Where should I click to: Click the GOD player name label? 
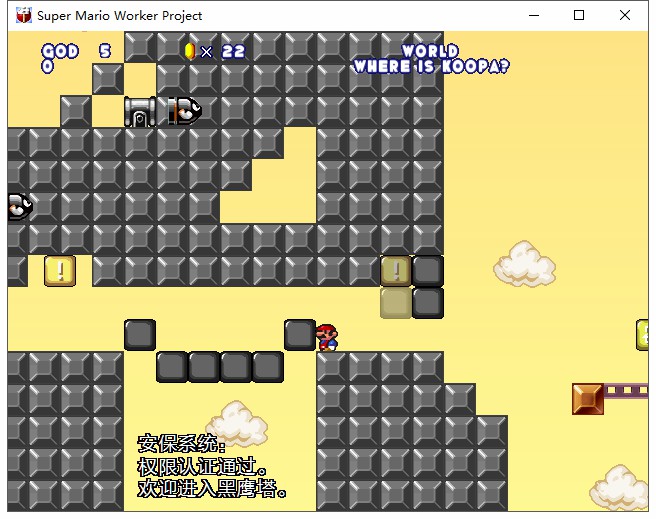pyautogui.click(x=60, y=51)
